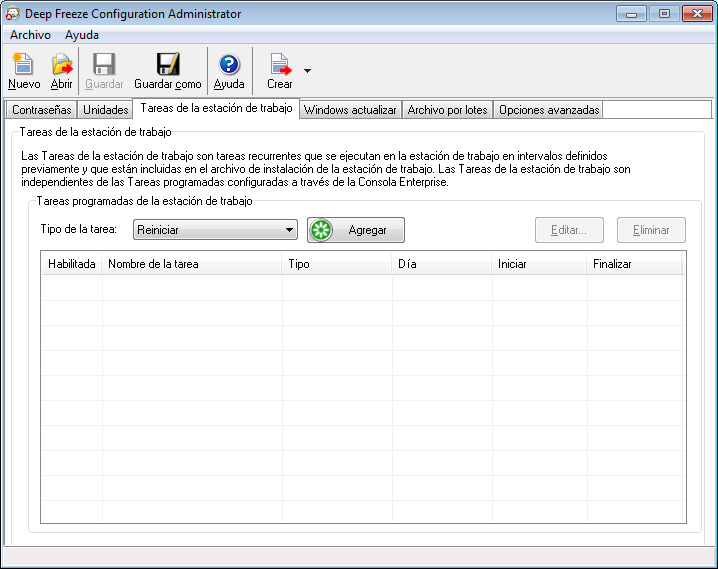Click the Agregar button
Image resolution: width=718 pixels, height=569 pixels.
click(x=356, y=230)
